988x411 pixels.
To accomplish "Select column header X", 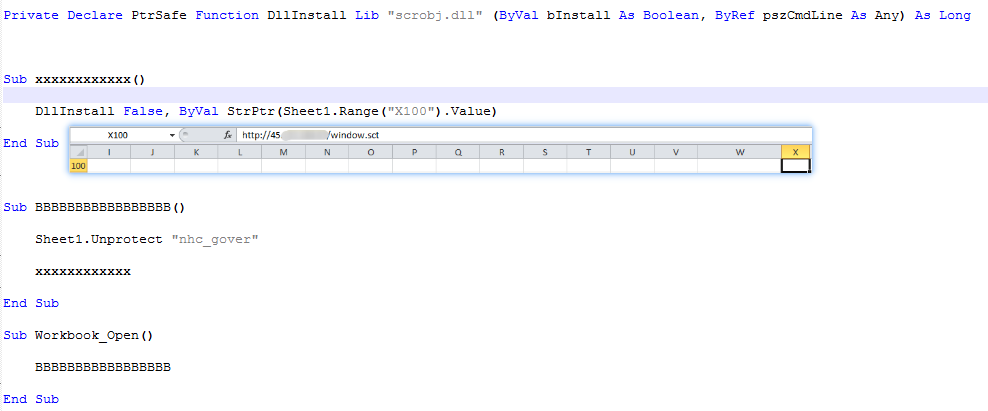I will pyautogui.click(x=794, y=152).
